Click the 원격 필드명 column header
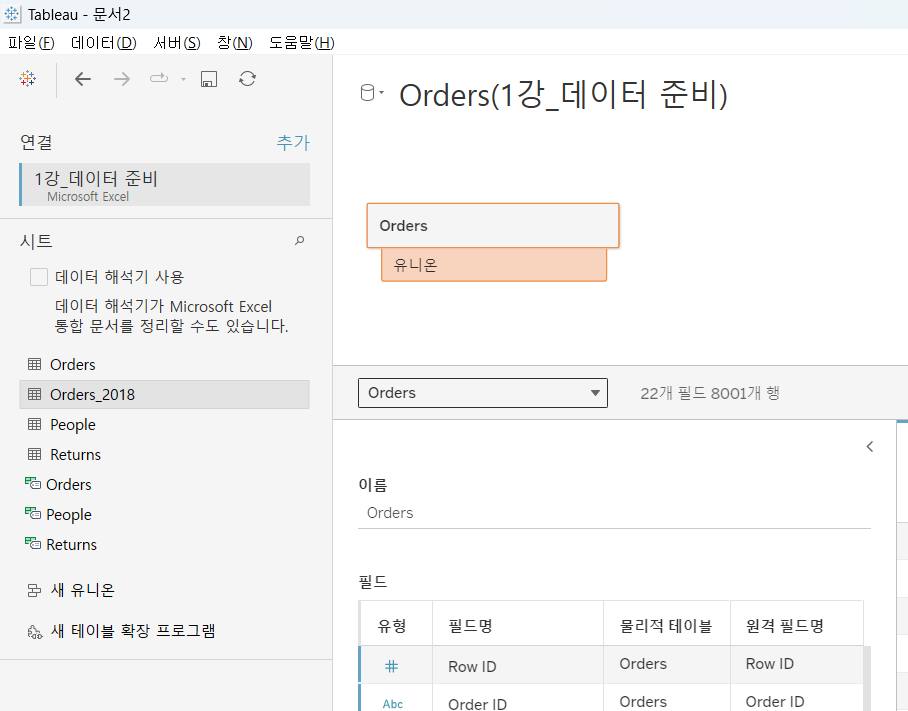 coord(797,625)
